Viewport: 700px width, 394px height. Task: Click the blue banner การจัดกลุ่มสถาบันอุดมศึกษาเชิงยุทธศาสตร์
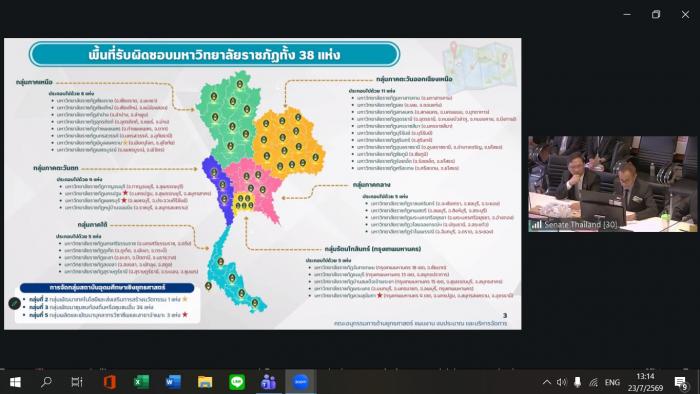pyautogui.click(x=107, y=287)
